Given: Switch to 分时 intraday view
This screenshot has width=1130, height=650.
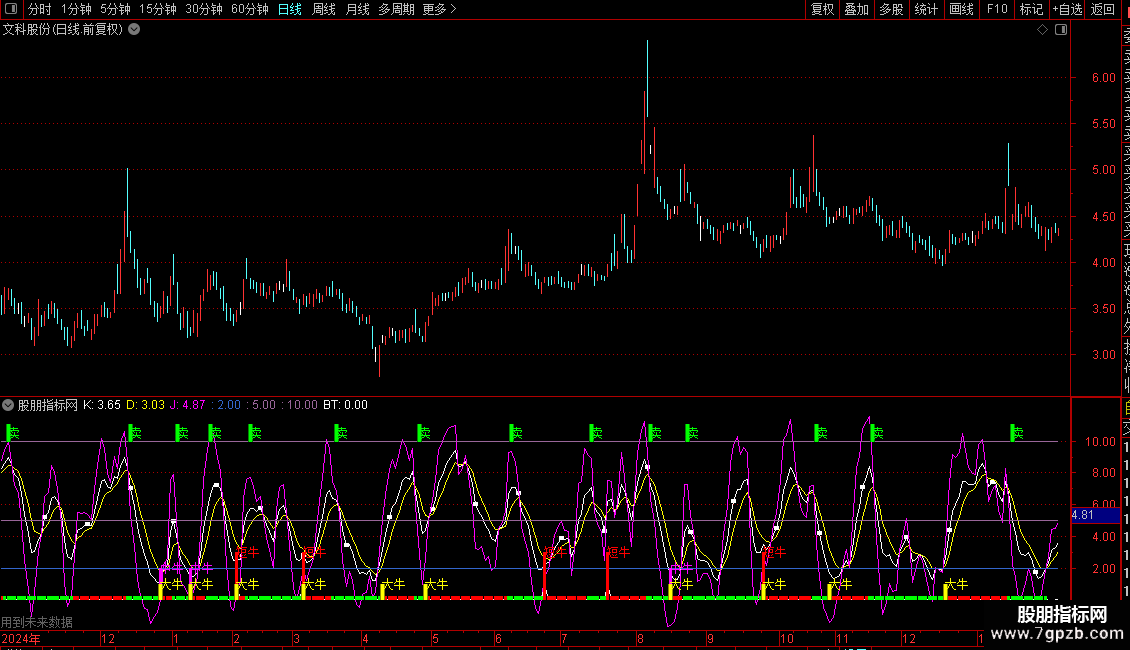Looking at the screenshot, I should (40, 9).
